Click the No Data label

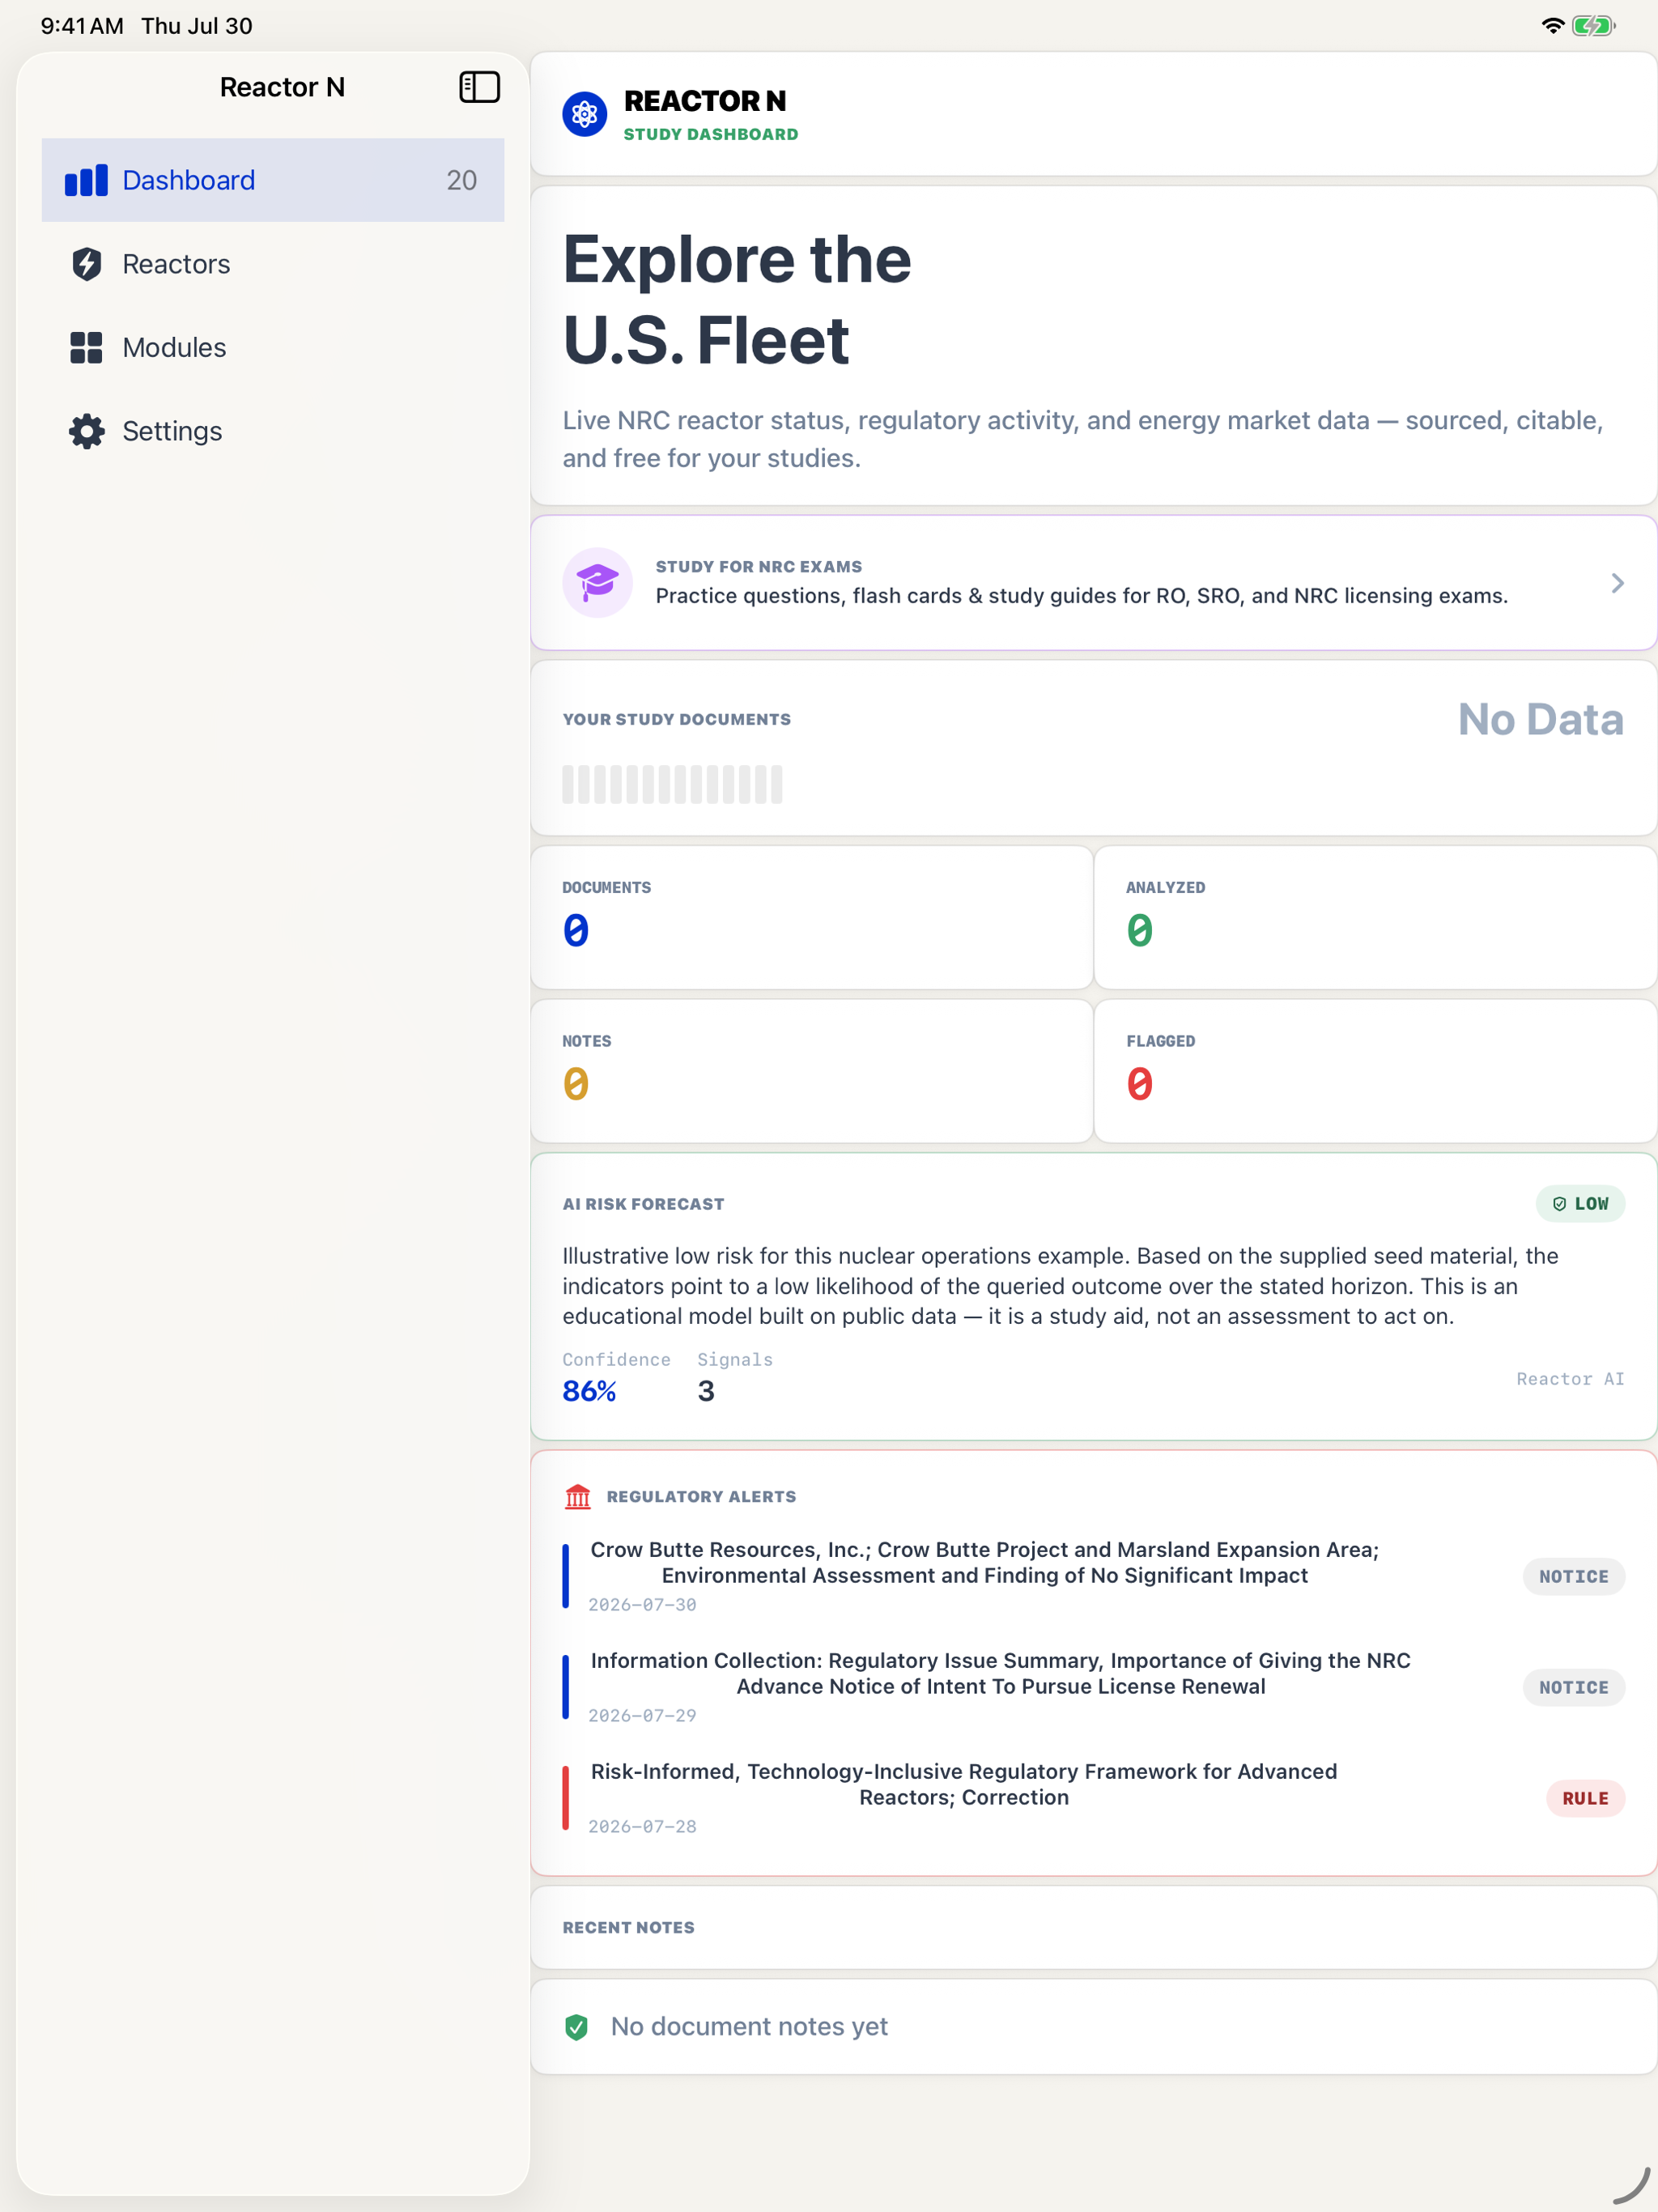1540,718
